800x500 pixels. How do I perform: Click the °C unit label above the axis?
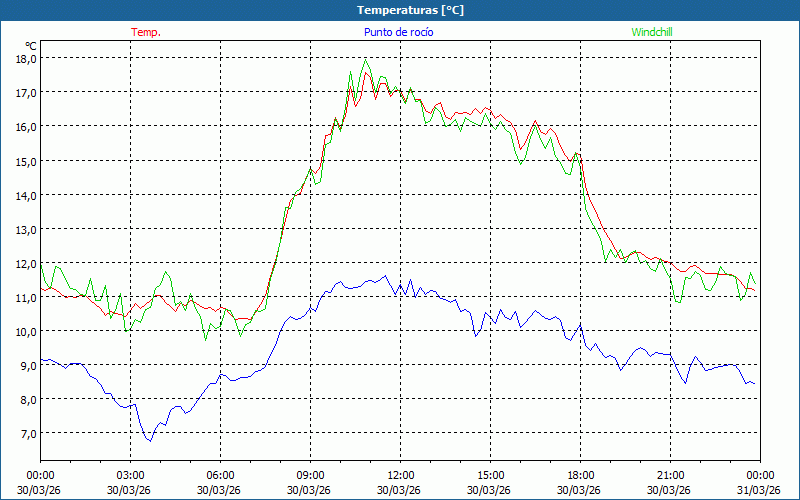31,46
